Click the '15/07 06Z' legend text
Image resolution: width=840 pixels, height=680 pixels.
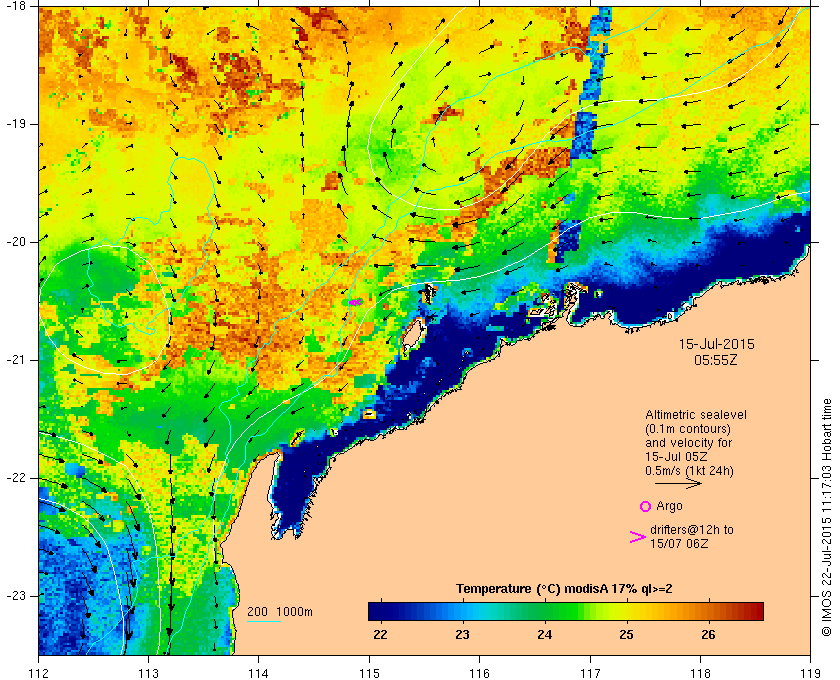click(x=679, y=544)
